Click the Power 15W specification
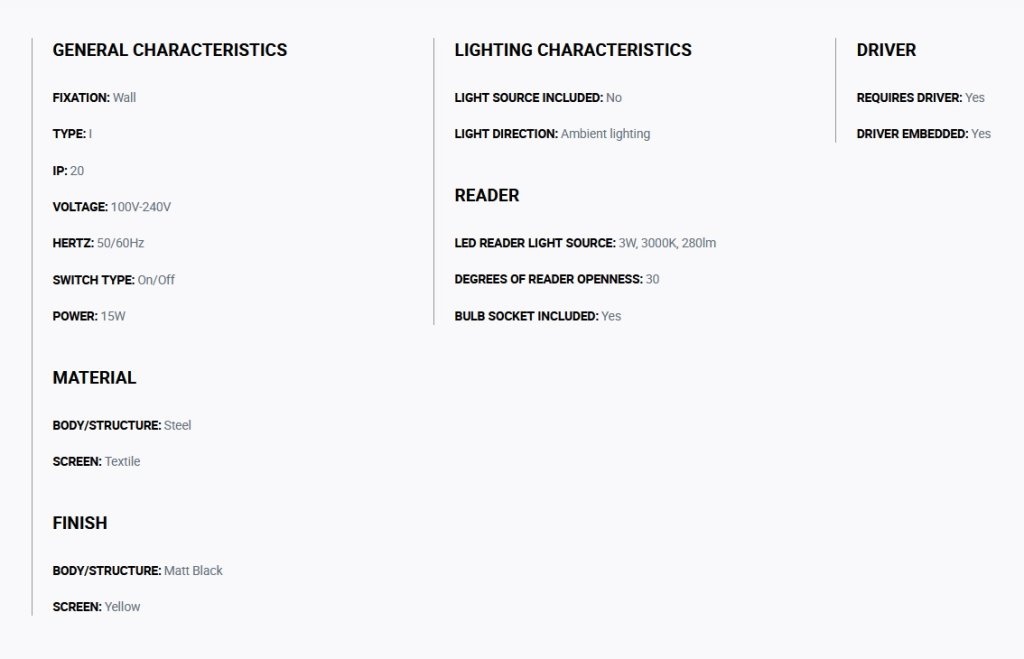This screenshot has height=659, width=1024. click(x=89, y=316)
